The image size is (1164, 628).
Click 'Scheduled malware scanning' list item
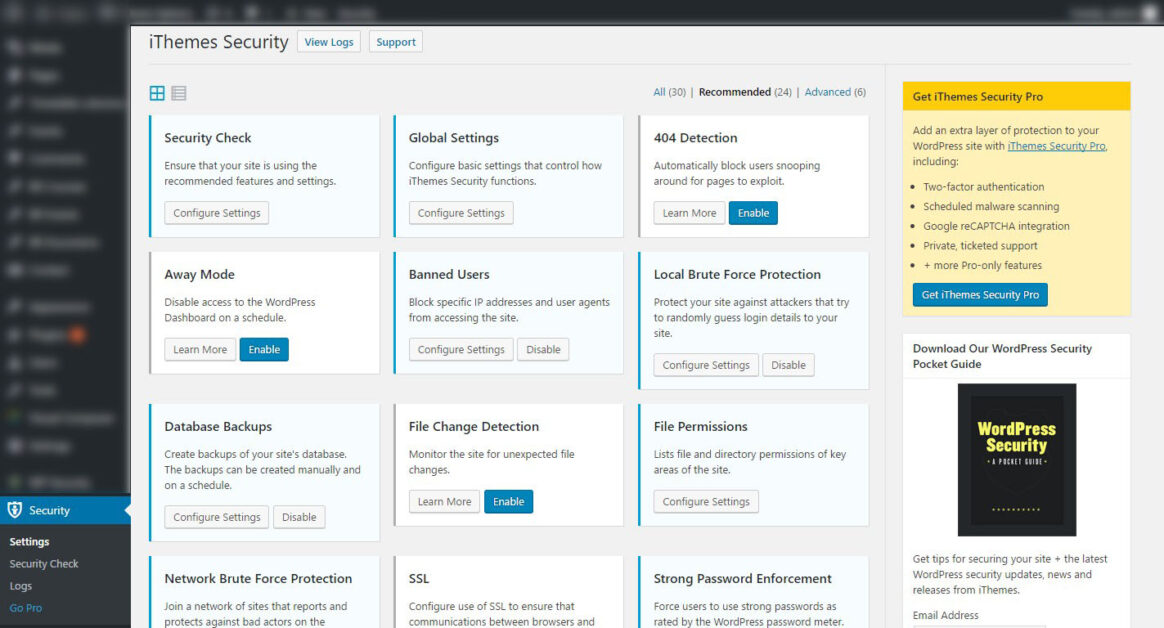coord(991,206)
